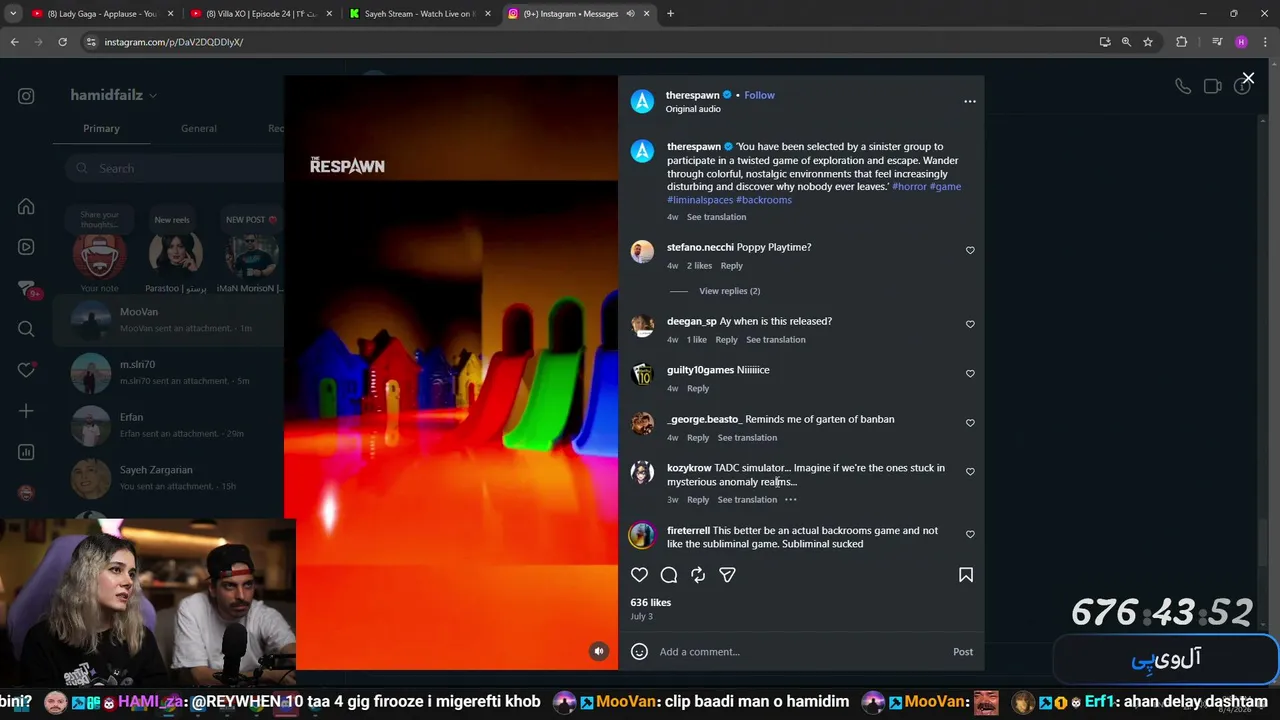
Task: Open Instagram home feed from sidebar
Action: pyautogui.click(x=26, y=207)
